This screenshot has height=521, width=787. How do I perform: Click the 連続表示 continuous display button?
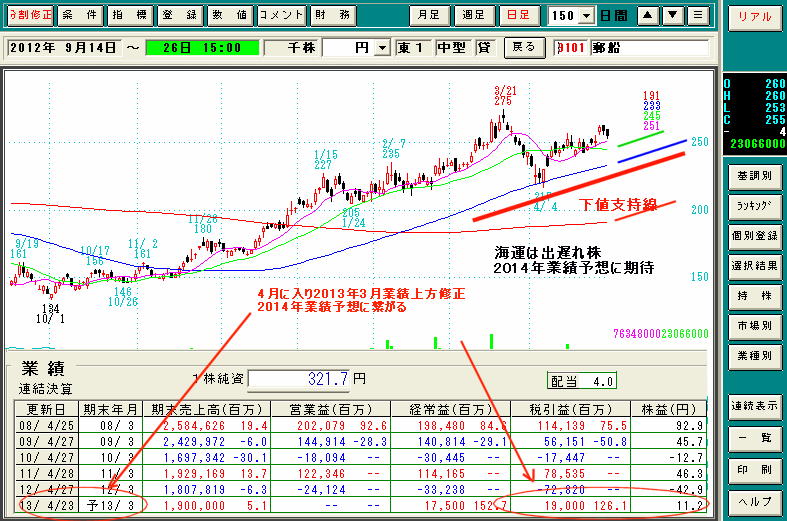pyautogui.click(x=754, y=406)
